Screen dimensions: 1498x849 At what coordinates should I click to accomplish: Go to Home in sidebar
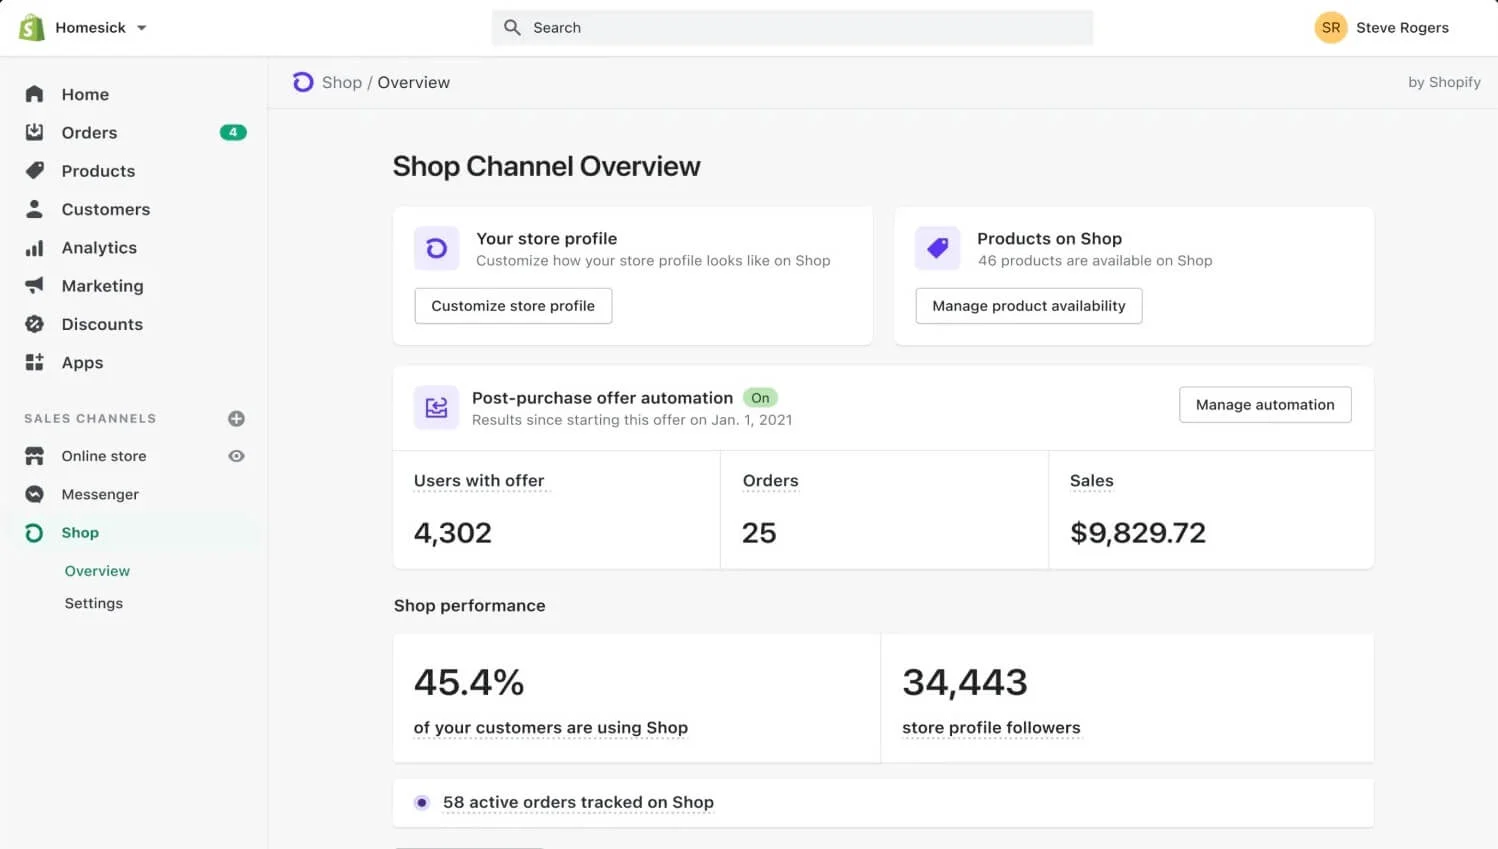click(x=85, y=94)
